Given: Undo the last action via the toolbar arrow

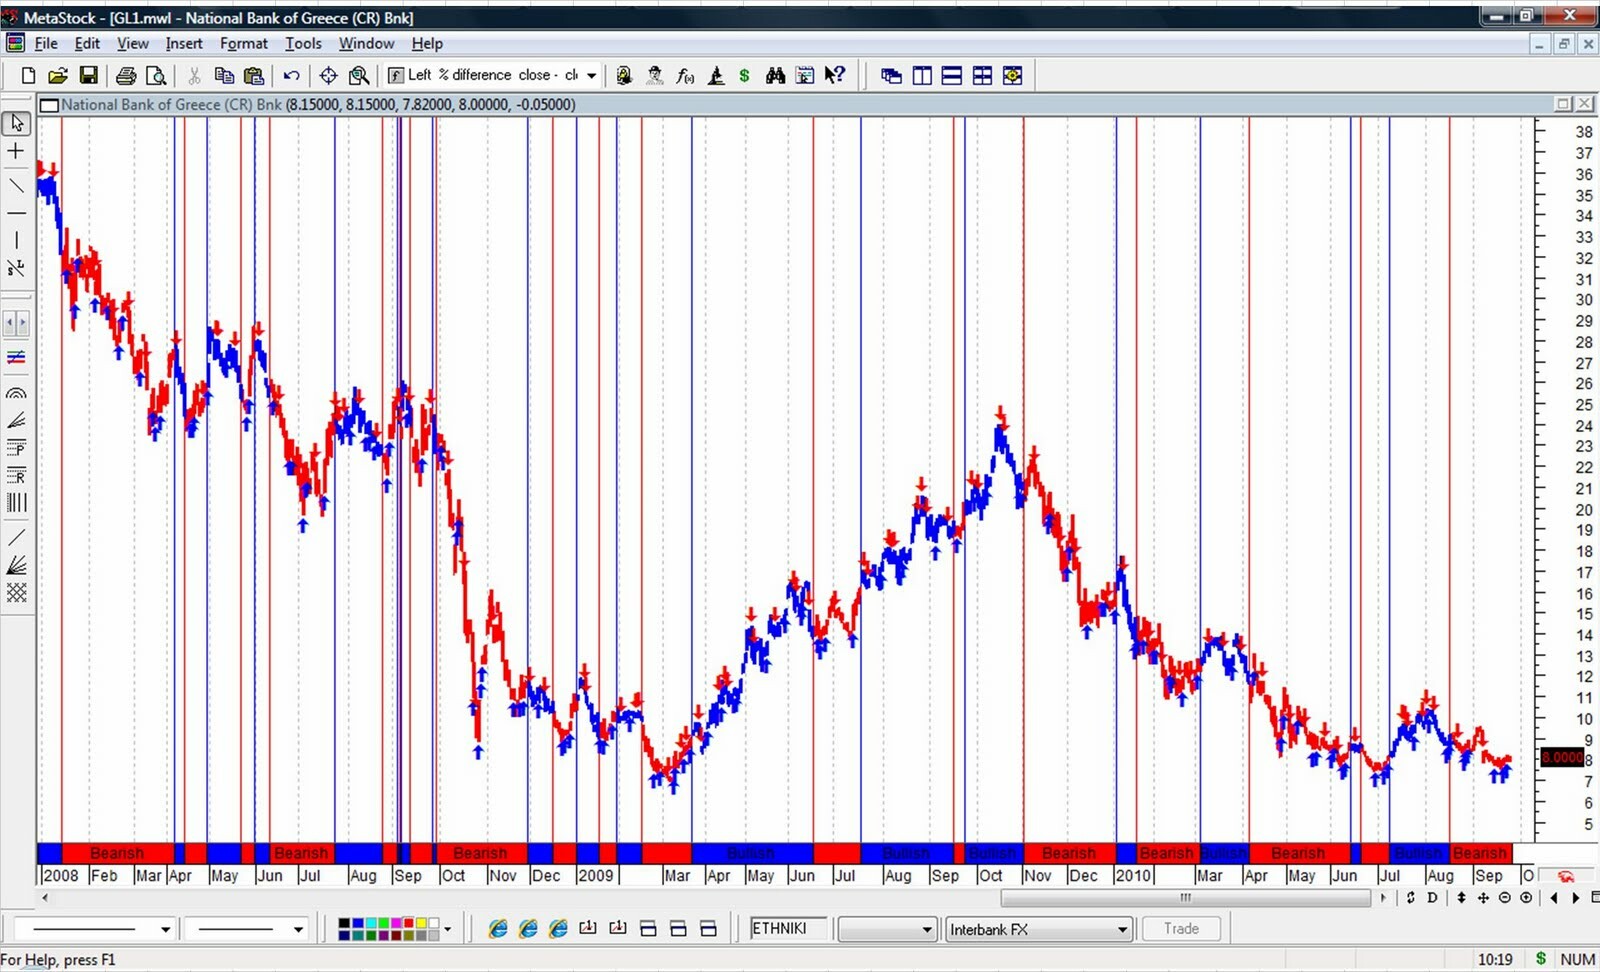Looking at the screenshot, I should click(x=291, y=76).
